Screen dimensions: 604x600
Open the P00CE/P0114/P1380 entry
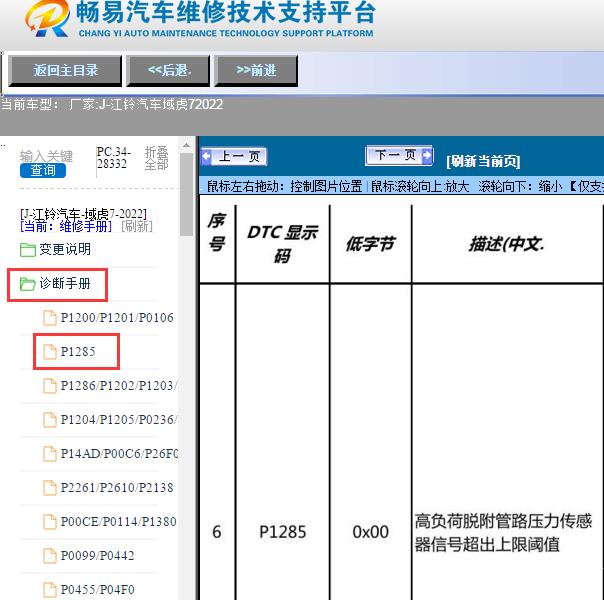point(119,521)
